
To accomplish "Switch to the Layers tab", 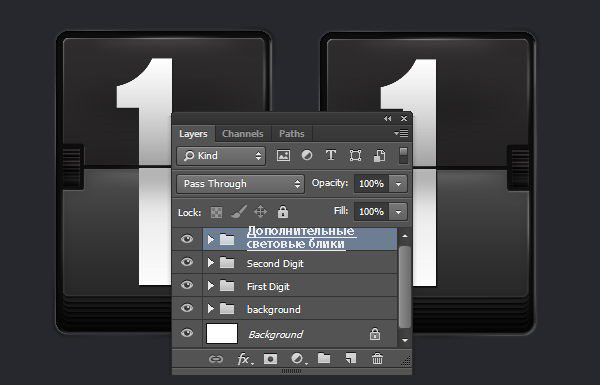I will point(193,134).
